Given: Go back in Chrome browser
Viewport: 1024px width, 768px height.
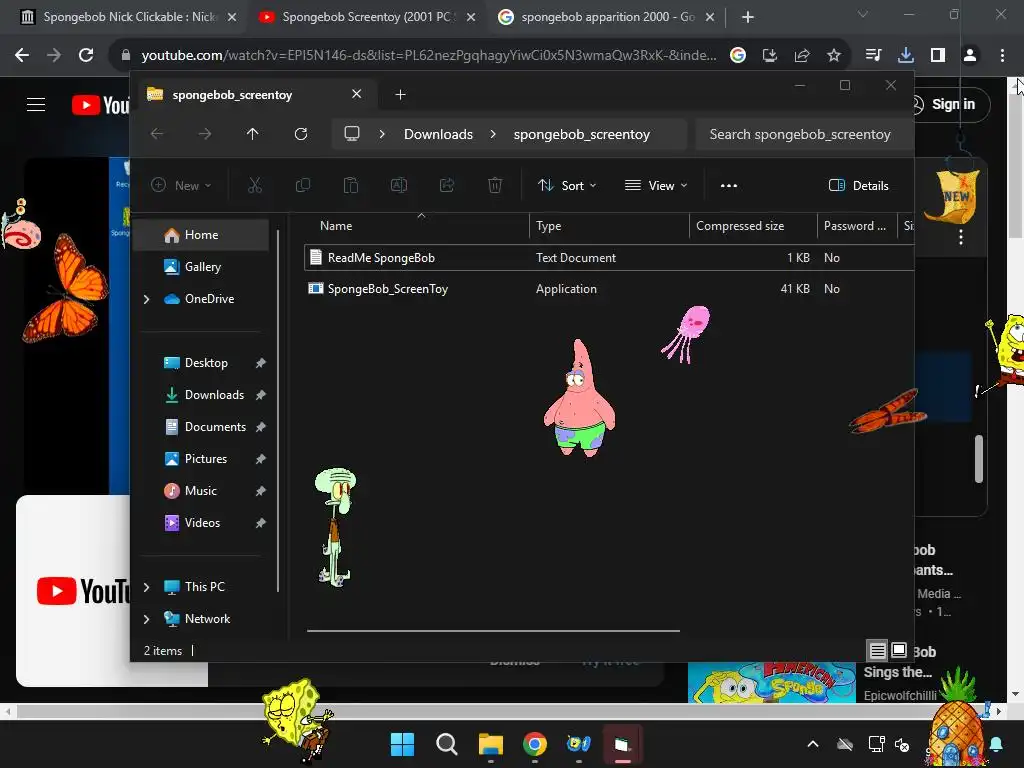Looking at the screenshot, I should (x=22, y=55).
